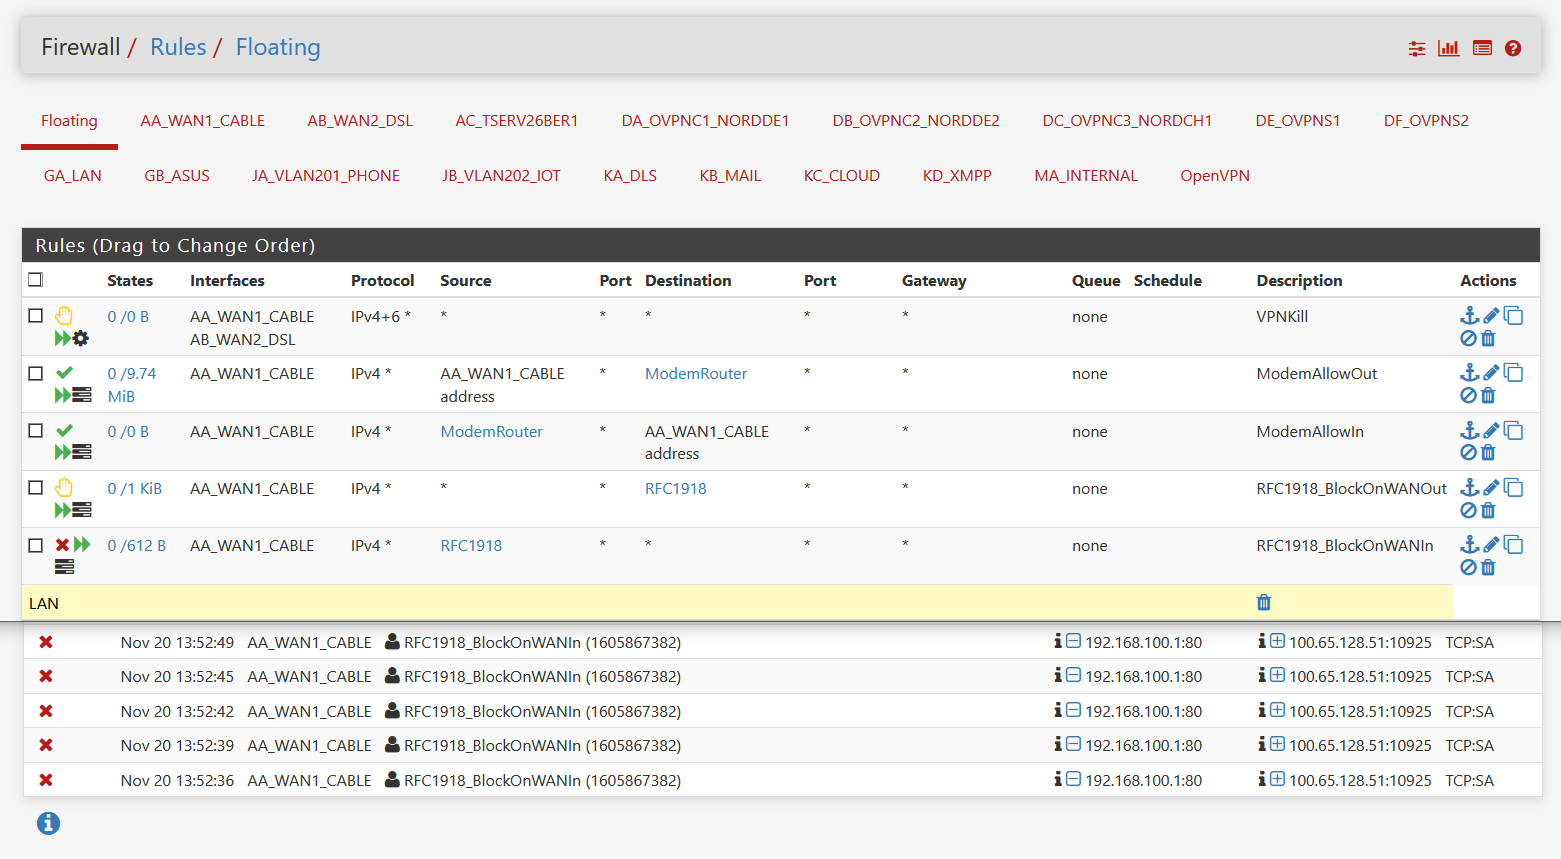Check the RFC1918_BlockOnWANIn rule checkbox

pyautogui.click(x=36, y=545)
